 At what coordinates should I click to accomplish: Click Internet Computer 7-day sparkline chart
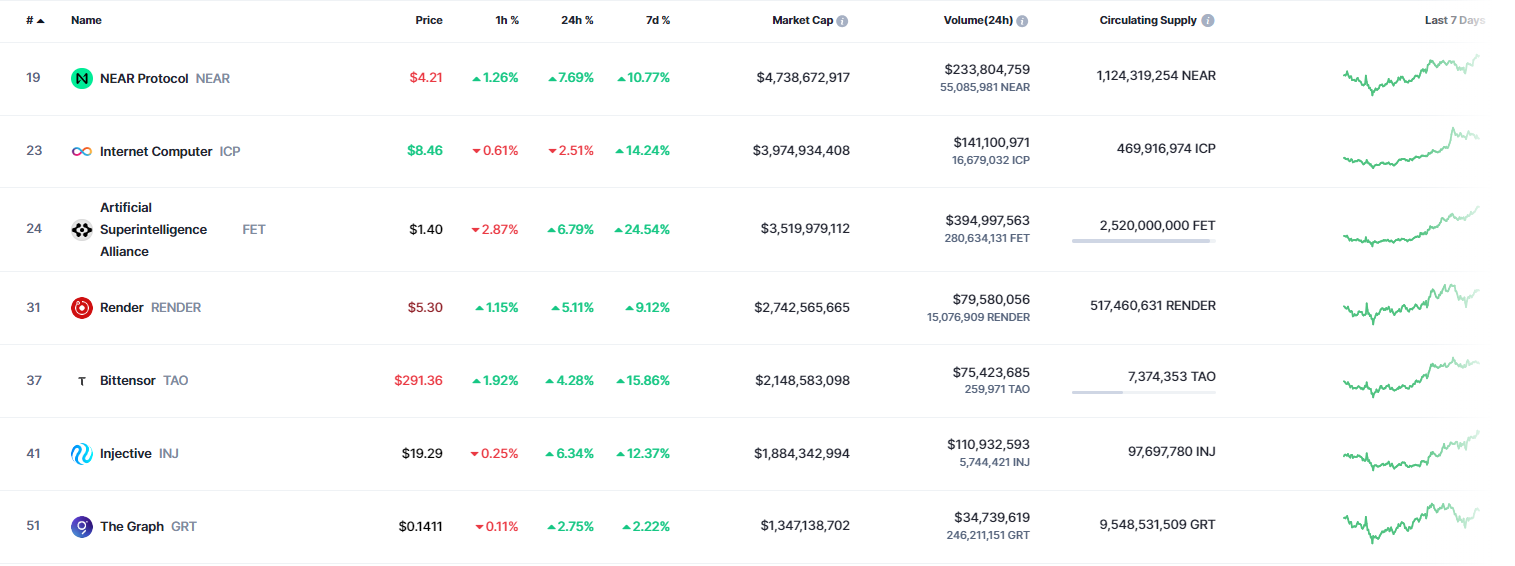(1411, 148)
